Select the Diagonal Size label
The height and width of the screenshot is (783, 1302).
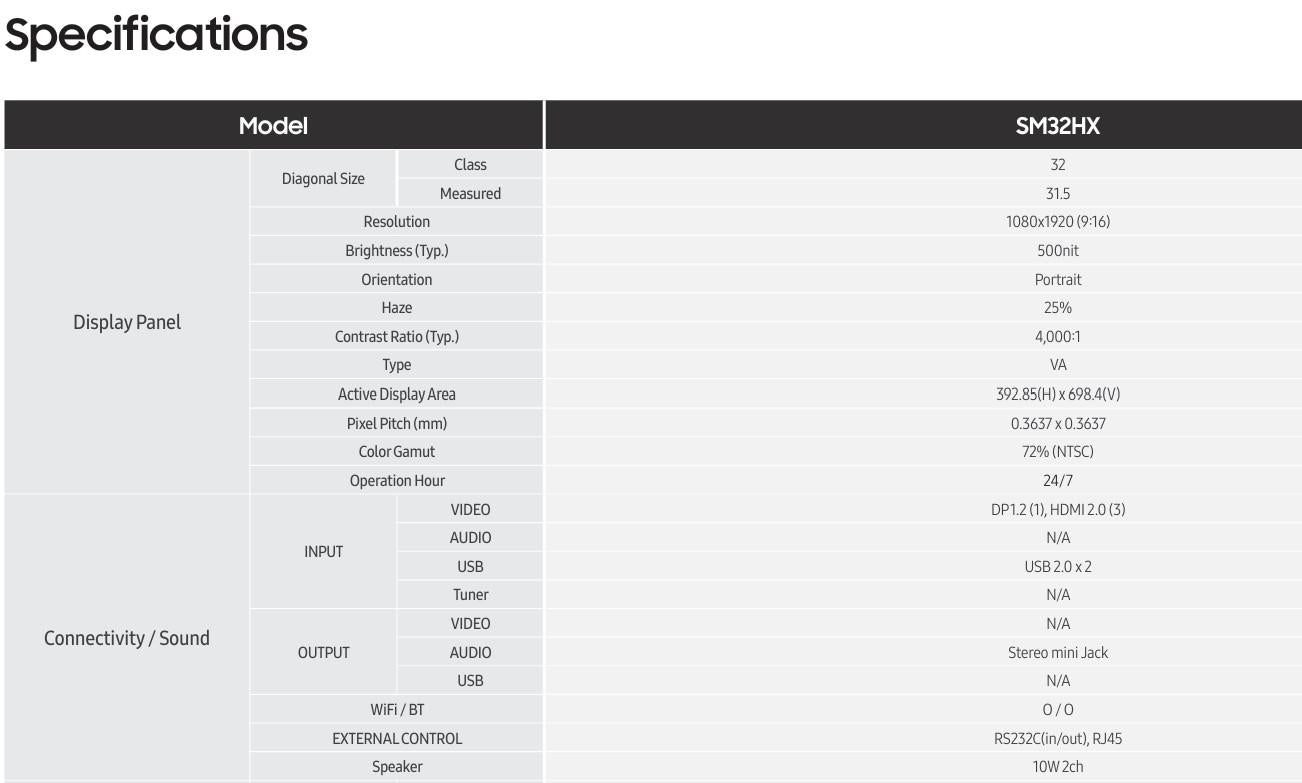coord(323,179)
